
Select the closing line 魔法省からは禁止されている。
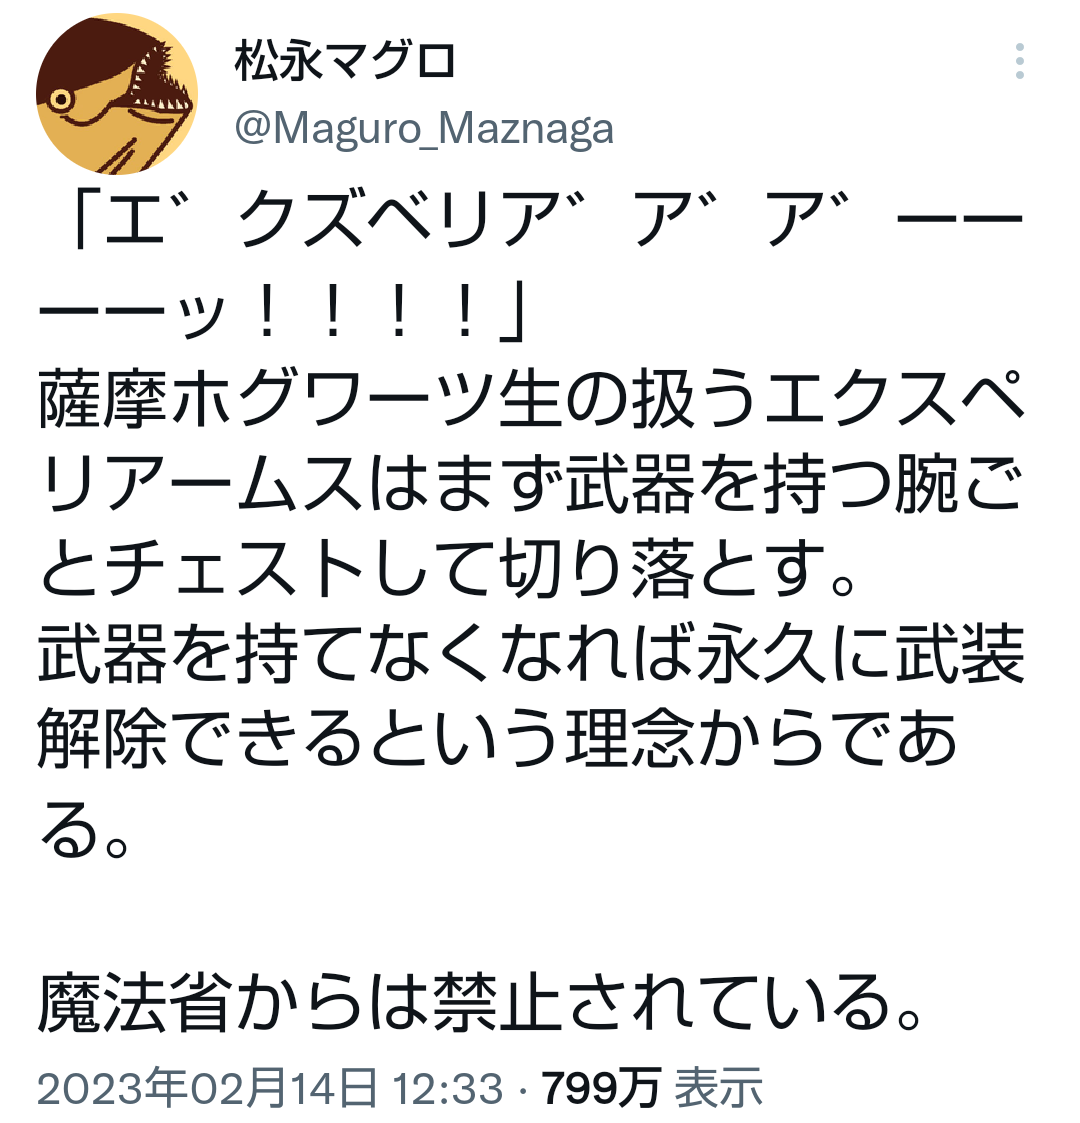click(x=480, y=1003)
